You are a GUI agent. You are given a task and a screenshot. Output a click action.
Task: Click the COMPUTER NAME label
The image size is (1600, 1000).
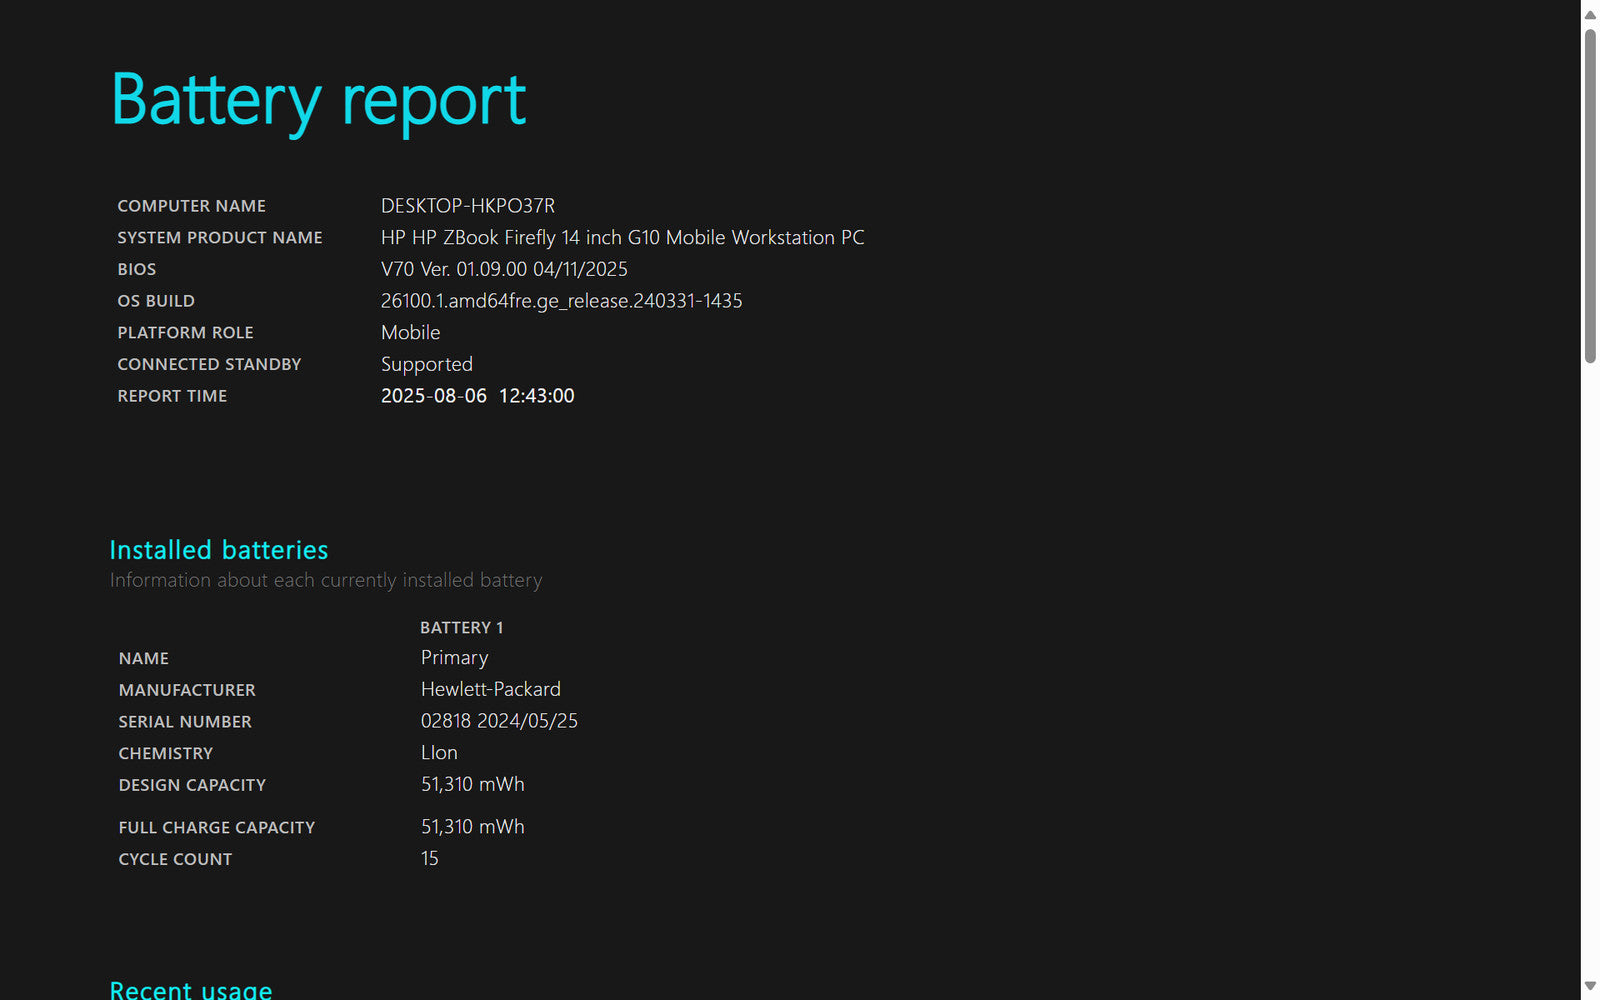click(x=192, y=206)
